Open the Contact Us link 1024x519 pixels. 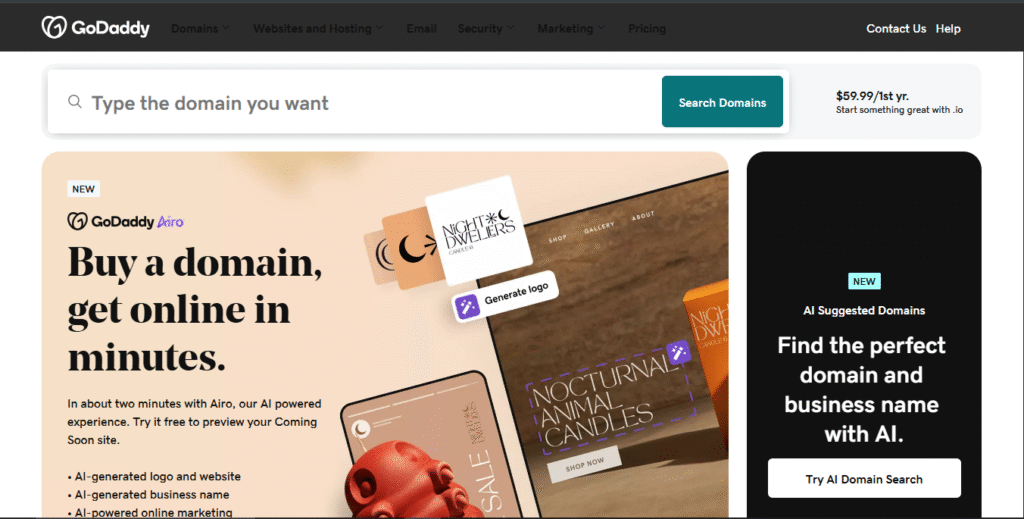pos(896,29)
